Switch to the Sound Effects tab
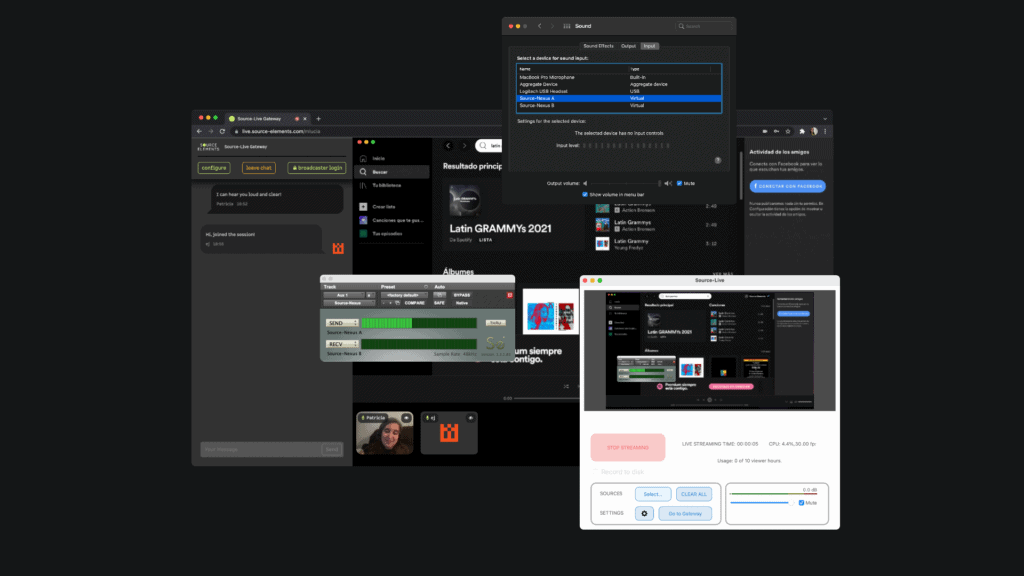 coord(598,46)
